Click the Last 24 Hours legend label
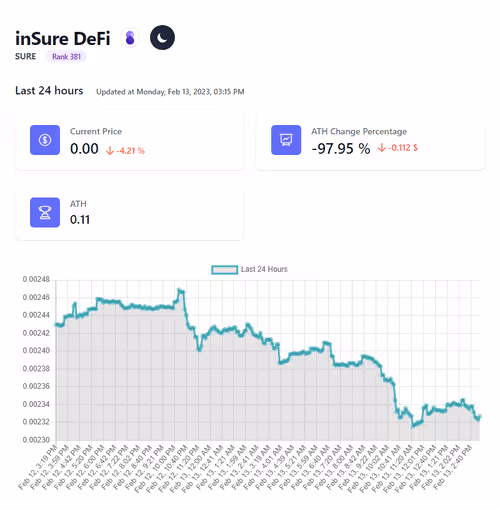The height and width of the screenshot is (510, 500). click(264, 269)
